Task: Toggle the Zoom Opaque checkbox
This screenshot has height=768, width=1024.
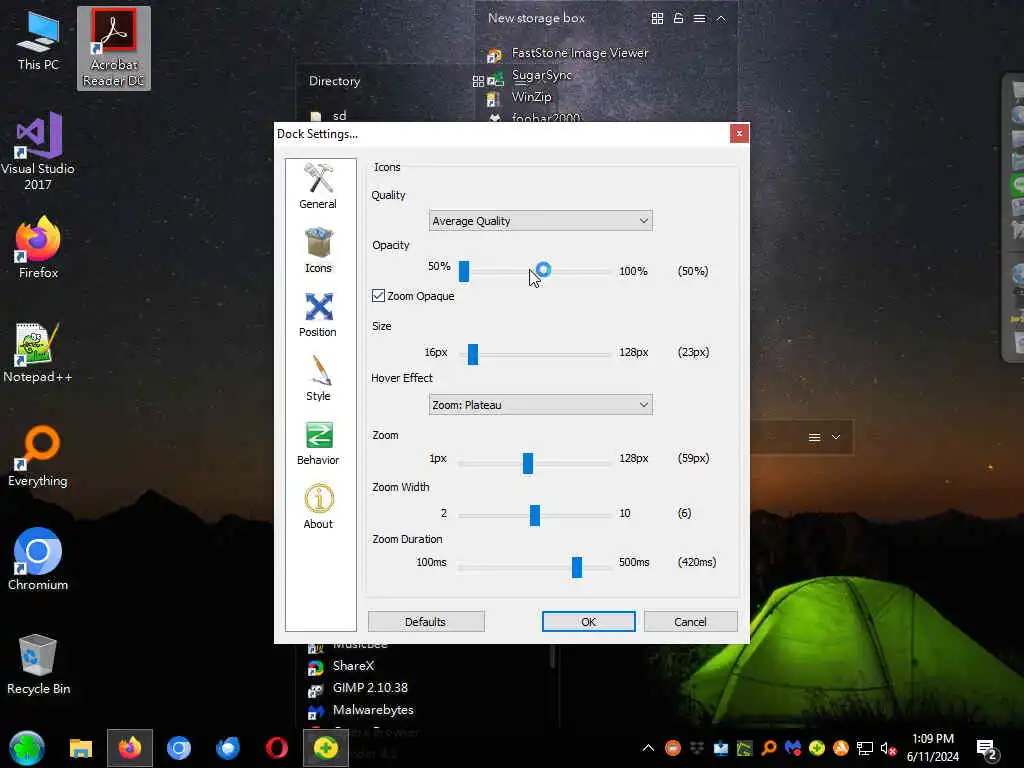Action: point(378,296)
